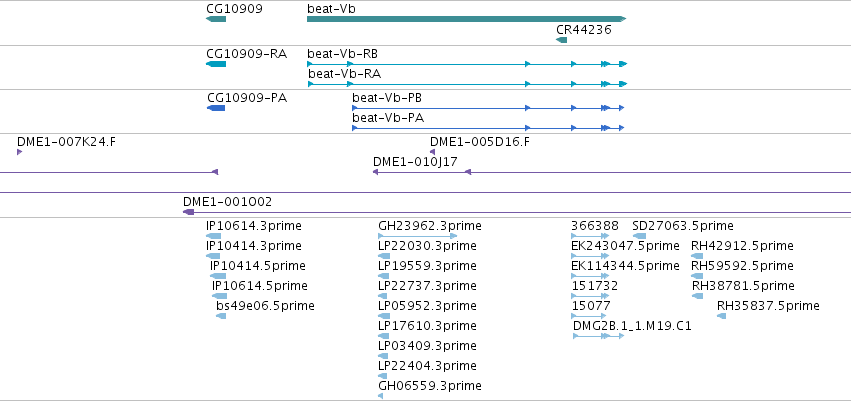Select the beat-Vb-RA transcript feature
Image resolution: width=851 pixels, height=401 pixels.
click(x=467, y=84)
